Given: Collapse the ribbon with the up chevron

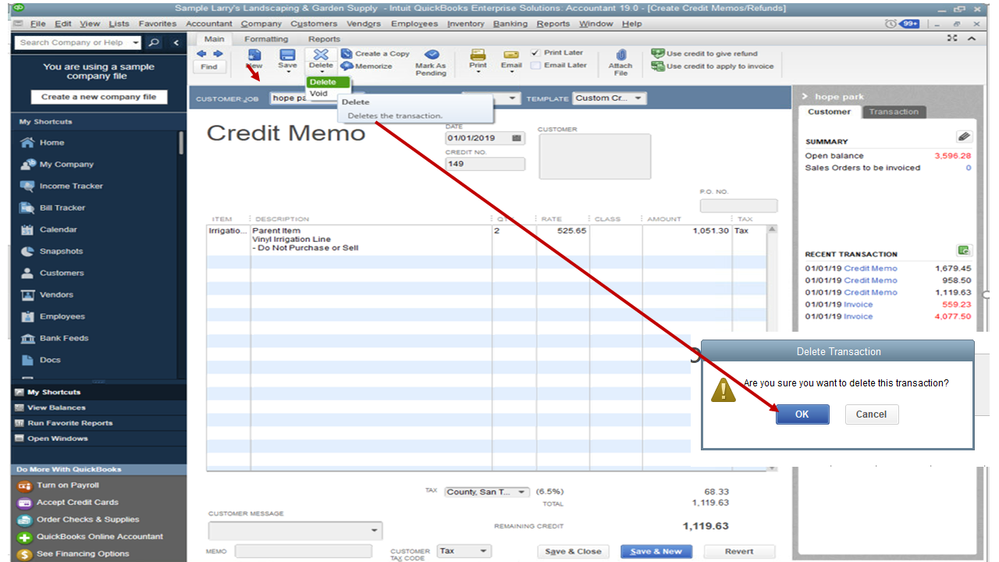Looking at the screenshot, I should [972, 38].
